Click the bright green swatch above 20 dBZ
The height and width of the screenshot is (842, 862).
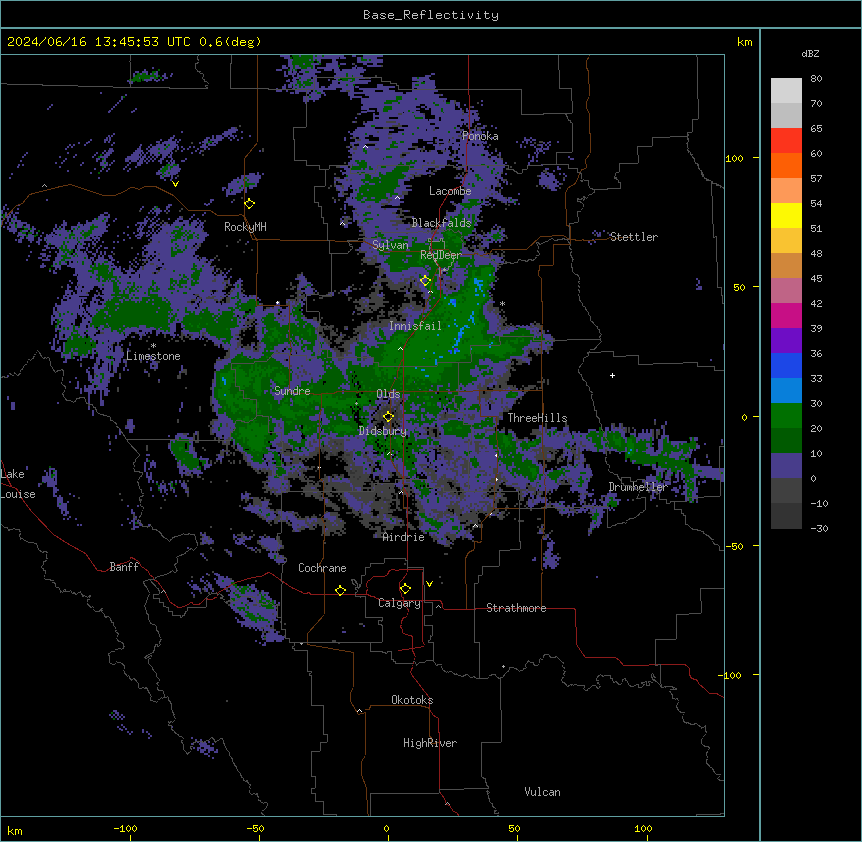[x=786, y=416]
